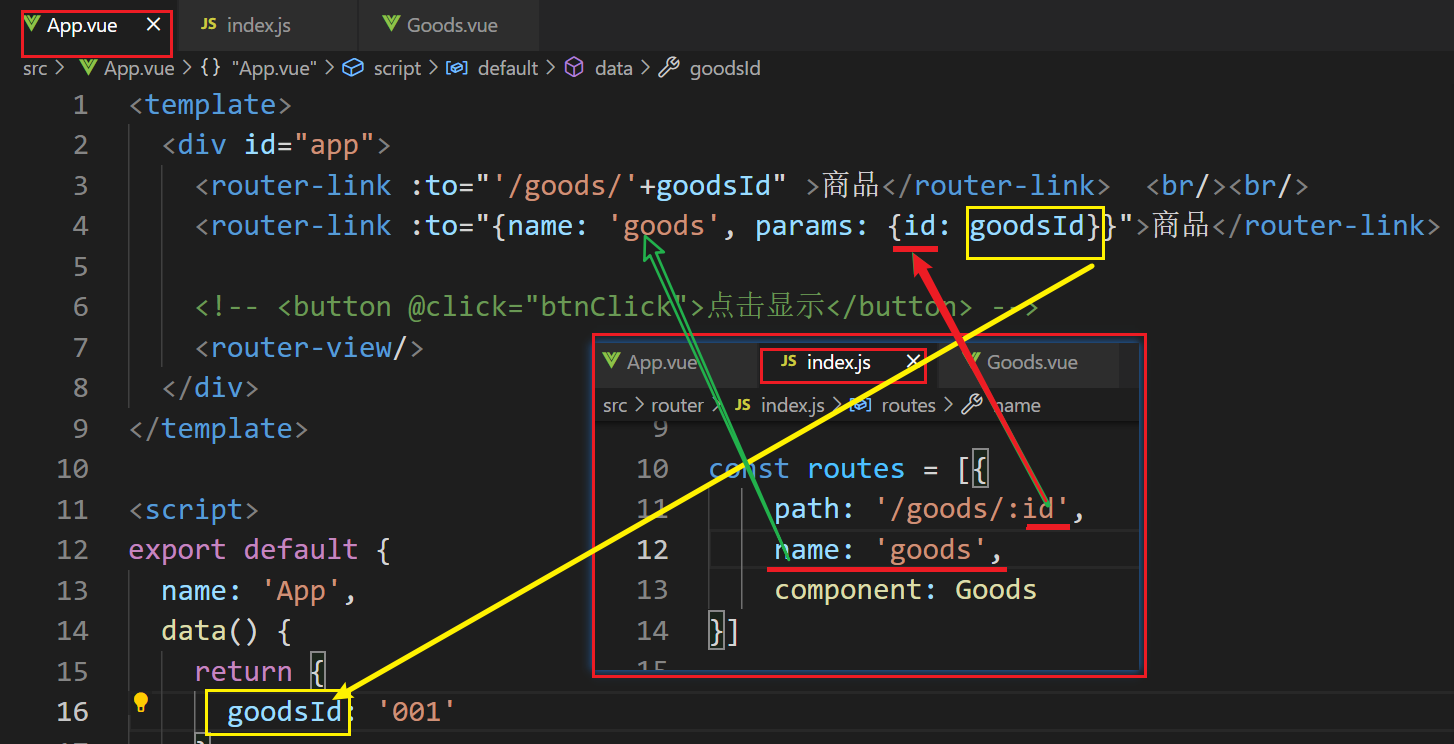1454x744 pixels.
Task: Open the goodsId breadcrumb segment
Action: [x=725, y=68]
